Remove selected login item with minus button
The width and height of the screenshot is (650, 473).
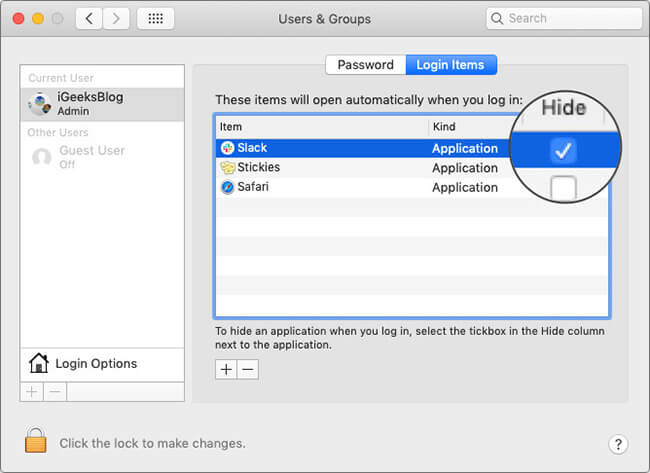247,369
